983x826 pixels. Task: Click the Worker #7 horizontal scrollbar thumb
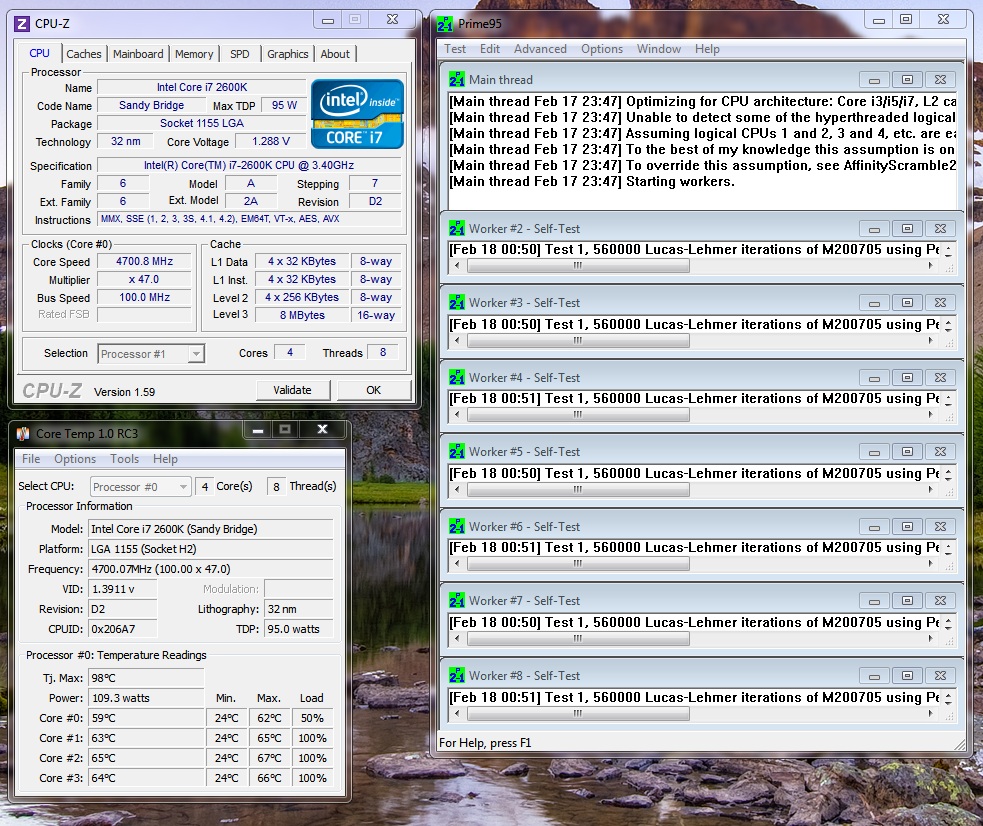click(578, 639)
